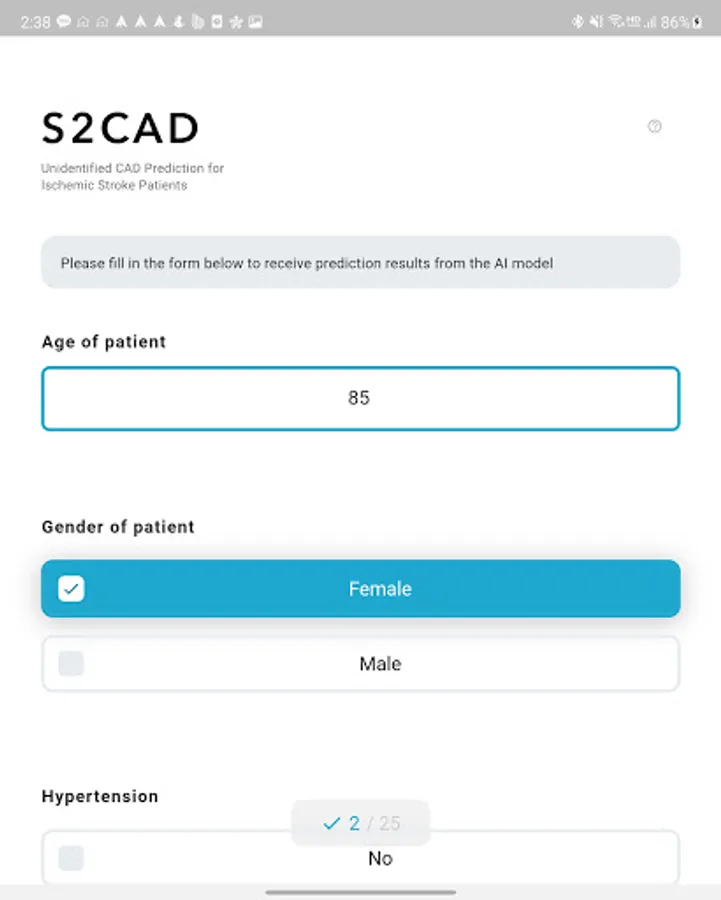Uncheck the Female checkbox
721x900 pixels.
click(x=71, y=589)
